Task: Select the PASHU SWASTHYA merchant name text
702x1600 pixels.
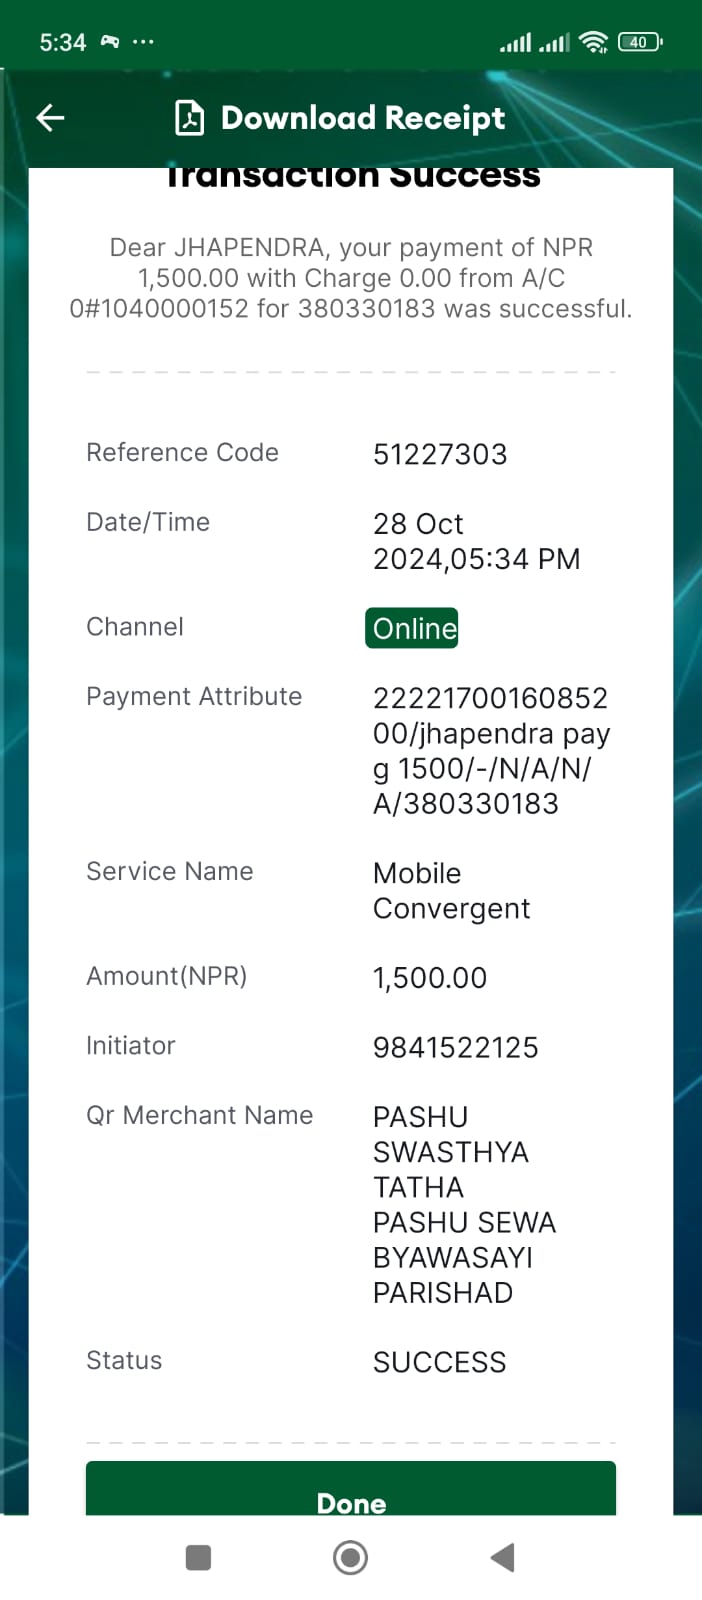Action: (464, 1205)
